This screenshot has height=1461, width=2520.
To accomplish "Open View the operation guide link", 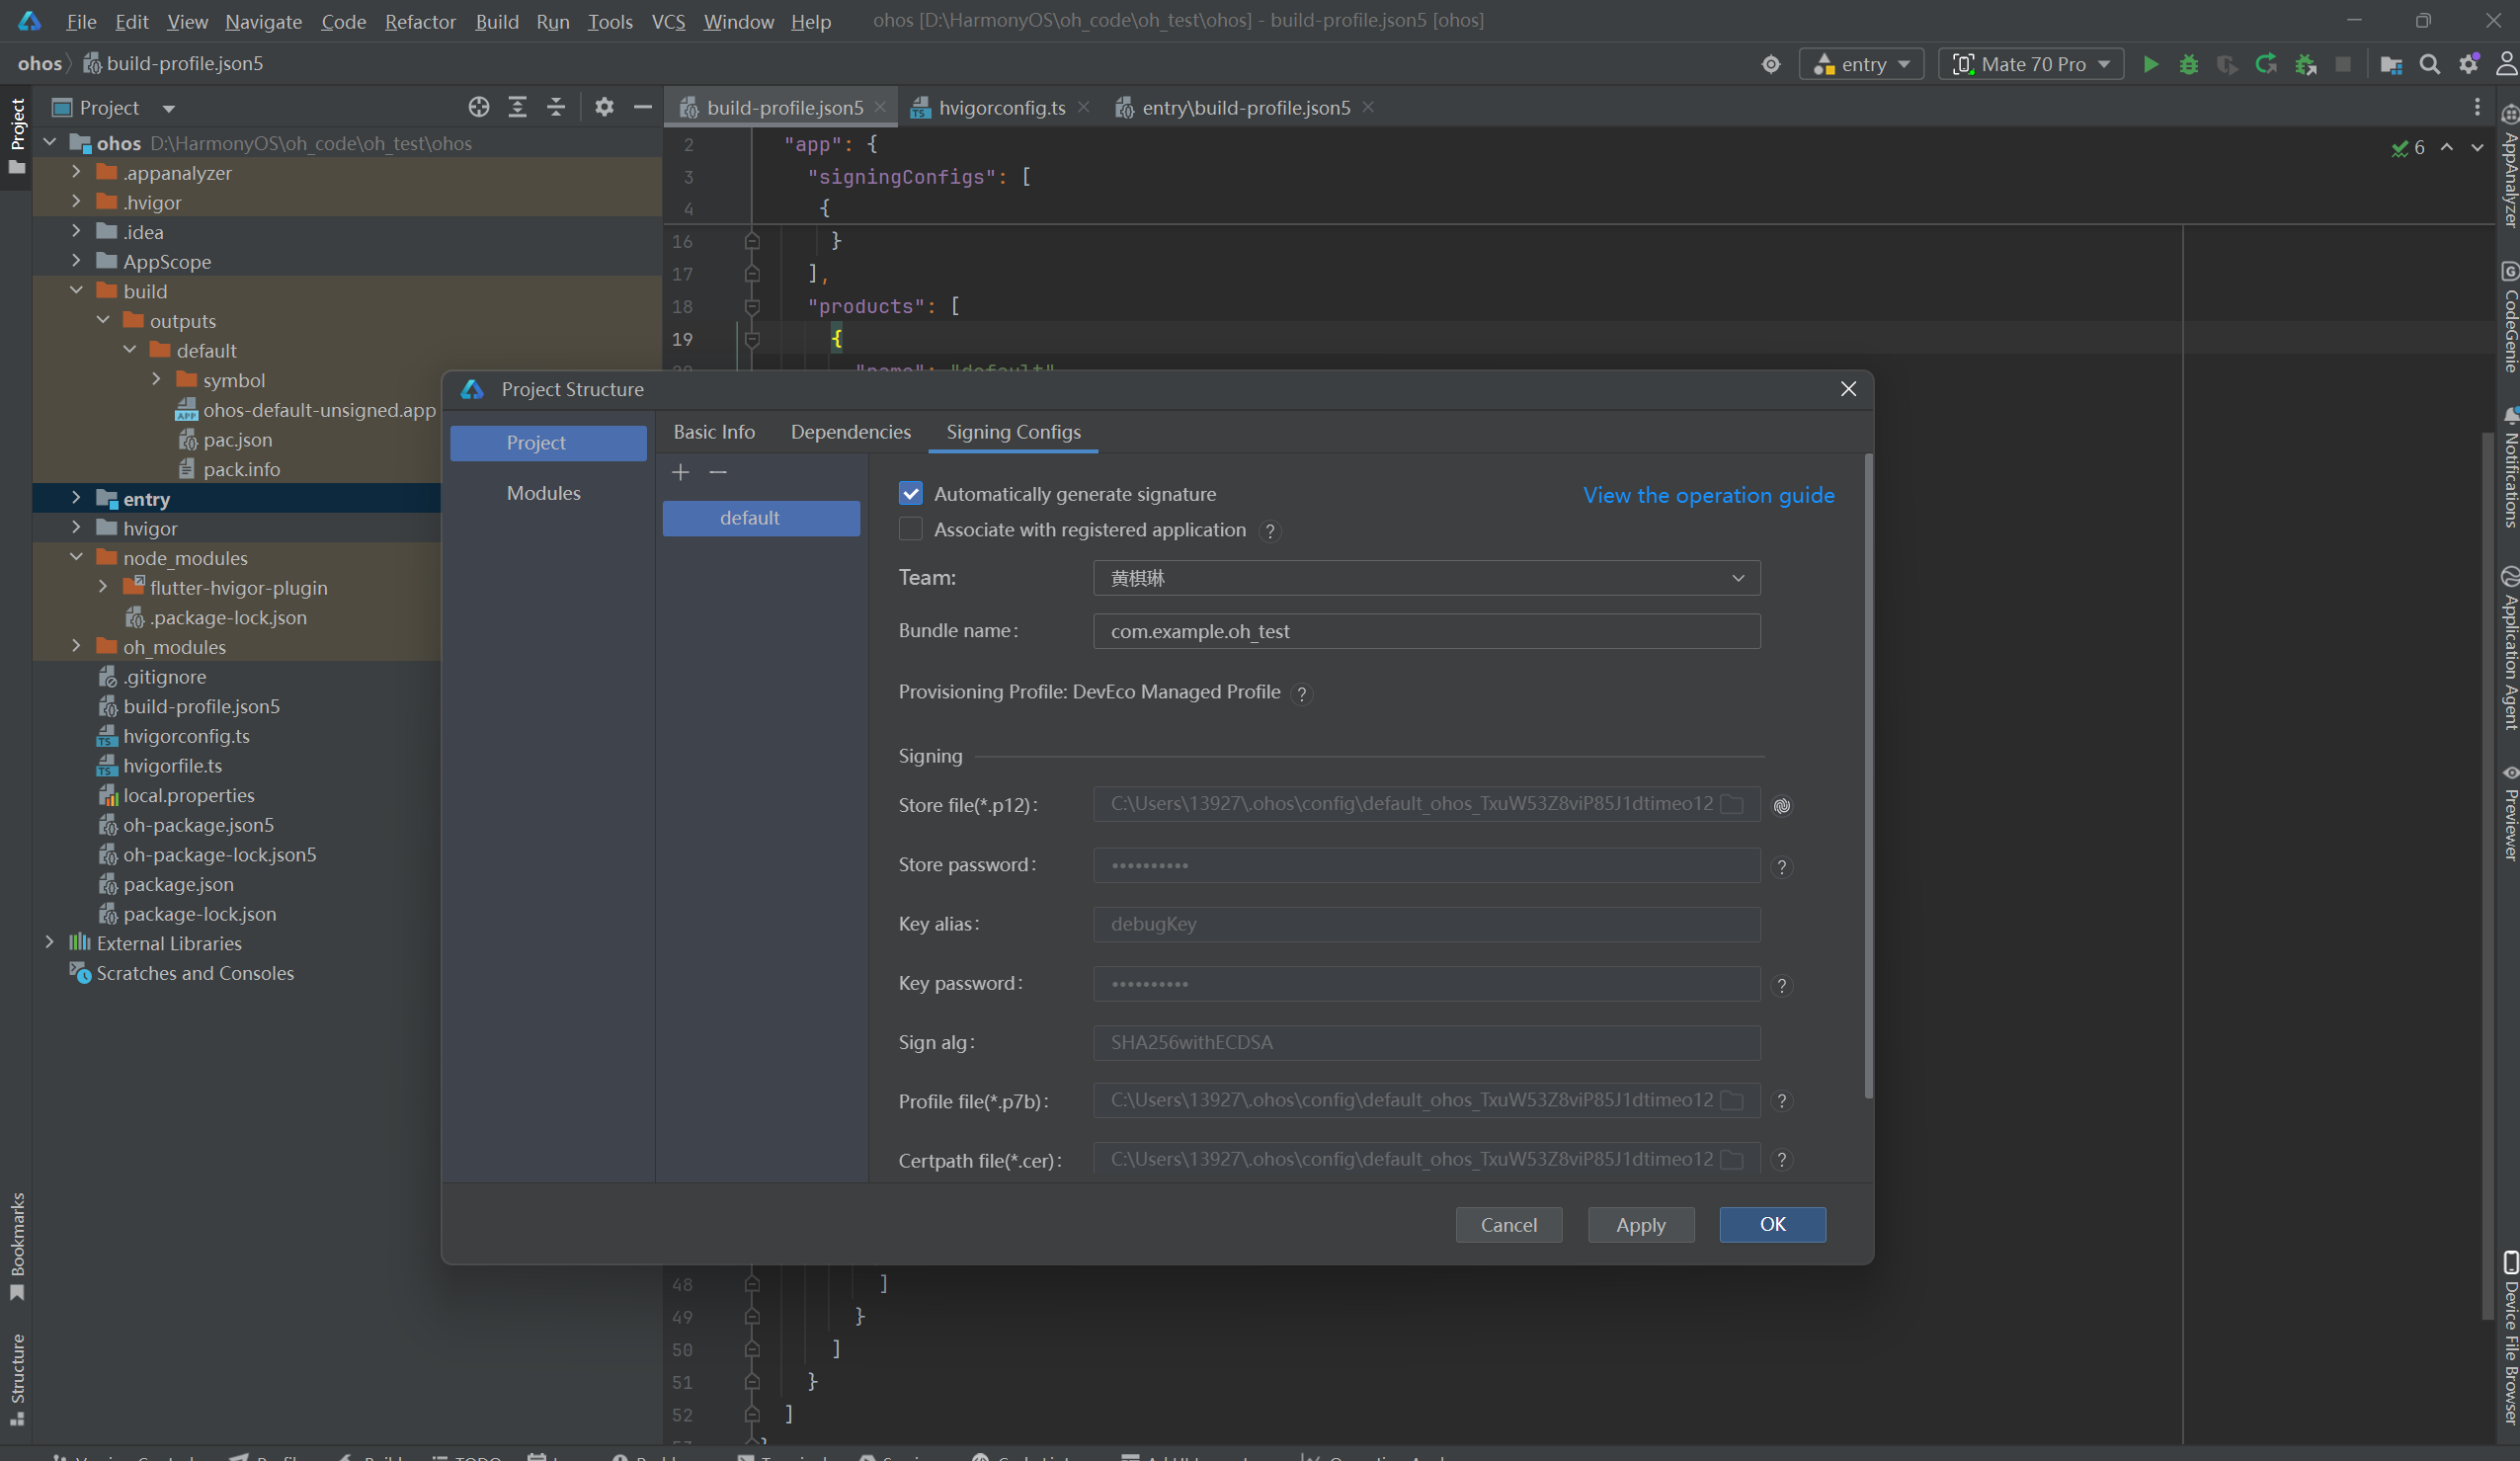I will coord(1708,495).
